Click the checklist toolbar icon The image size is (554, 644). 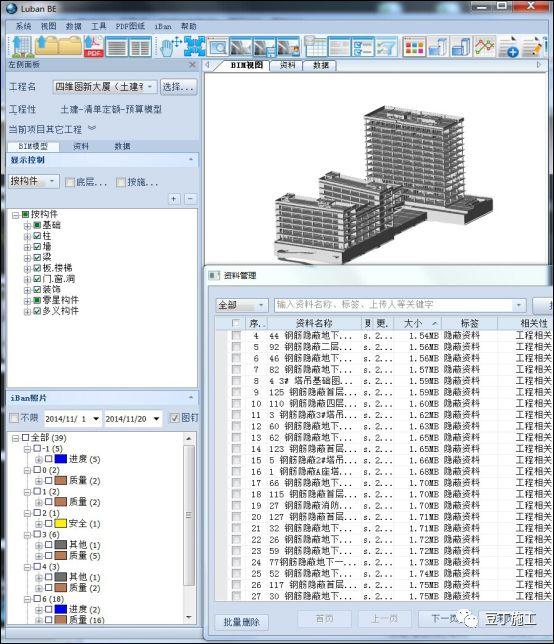[363, 46]
